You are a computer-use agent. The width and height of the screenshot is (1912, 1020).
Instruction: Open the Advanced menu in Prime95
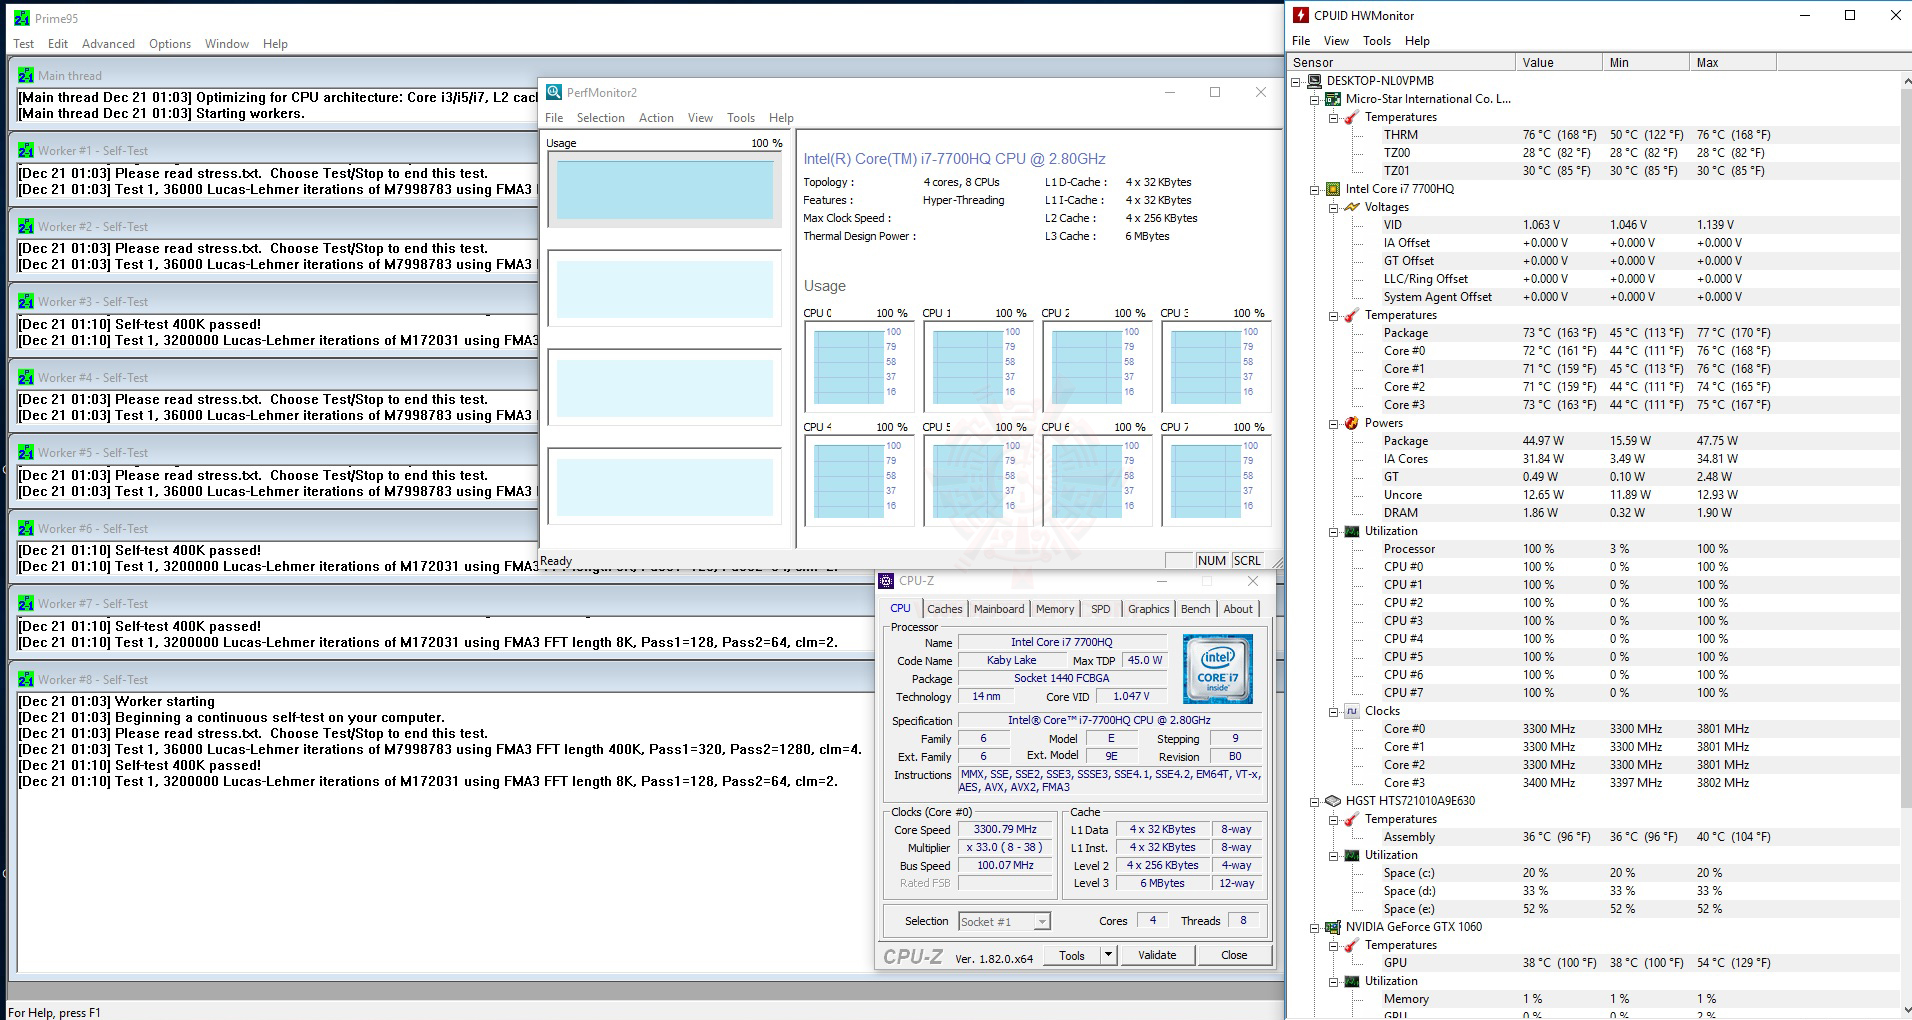point(108,43)
